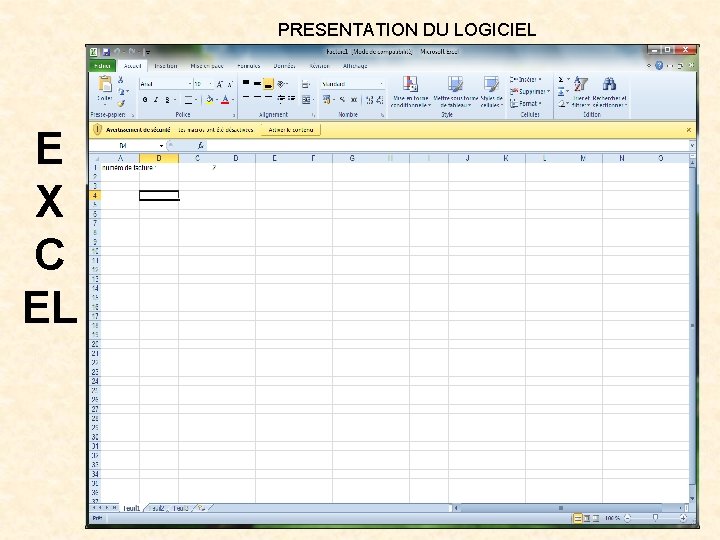Click the percent style icon
720x540 pixels.
pyautogui.click(x=342, y=100)
